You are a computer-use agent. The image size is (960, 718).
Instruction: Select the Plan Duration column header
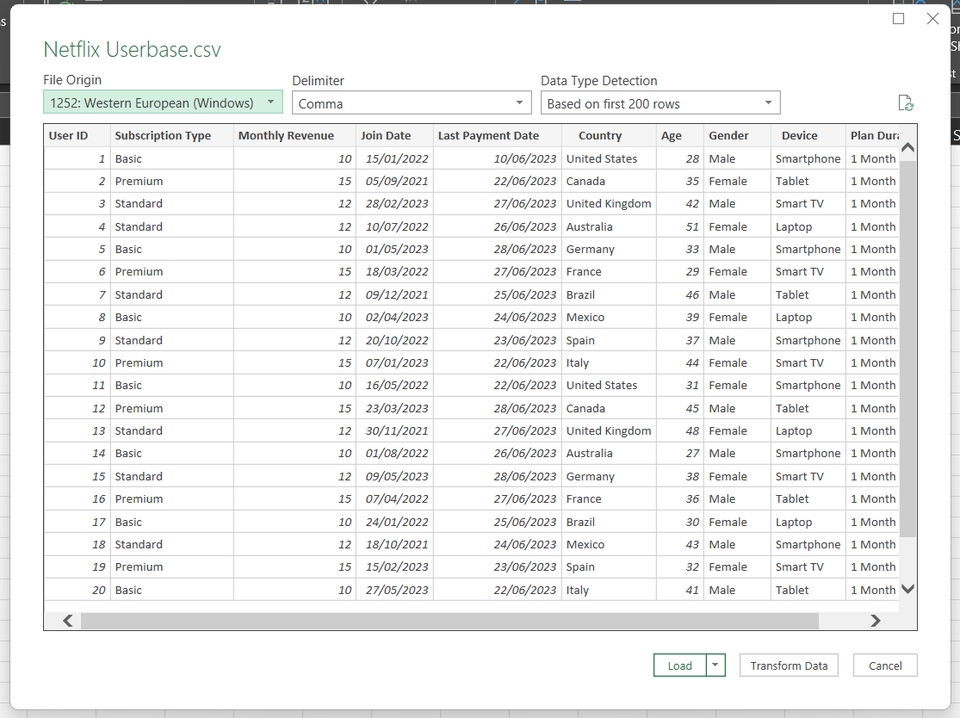tap(872, 135)
